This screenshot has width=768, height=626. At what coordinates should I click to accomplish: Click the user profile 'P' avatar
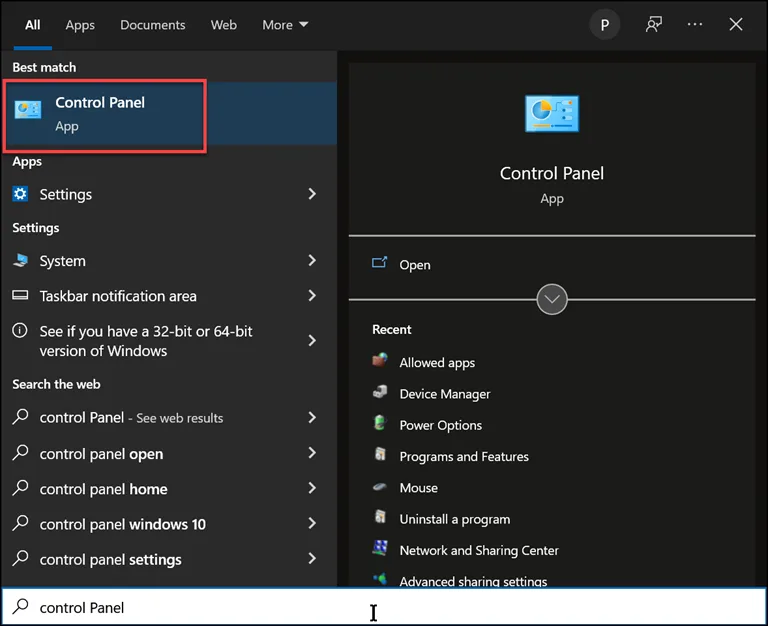click(x=604, y=25)
